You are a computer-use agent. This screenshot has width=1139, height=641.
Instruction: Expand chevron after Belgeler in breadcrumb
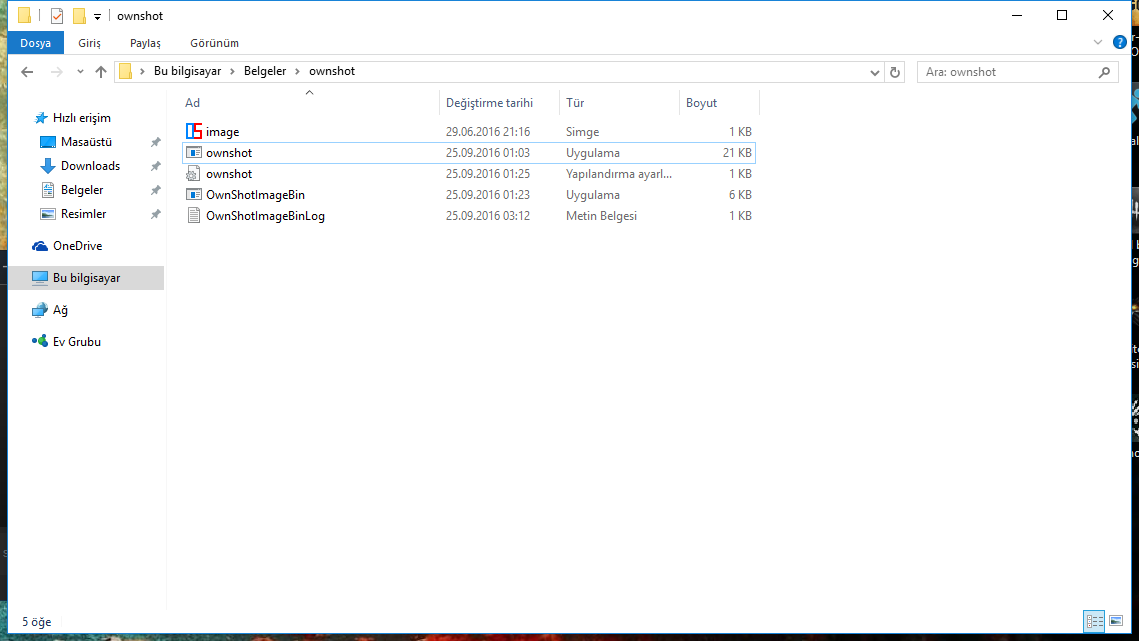297,71
